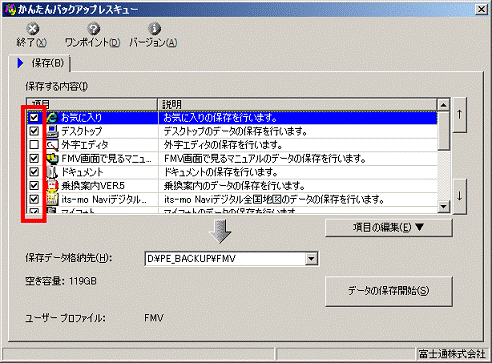Toggle the 乗換案内VER5 checkbox

[x=34, y=186]
